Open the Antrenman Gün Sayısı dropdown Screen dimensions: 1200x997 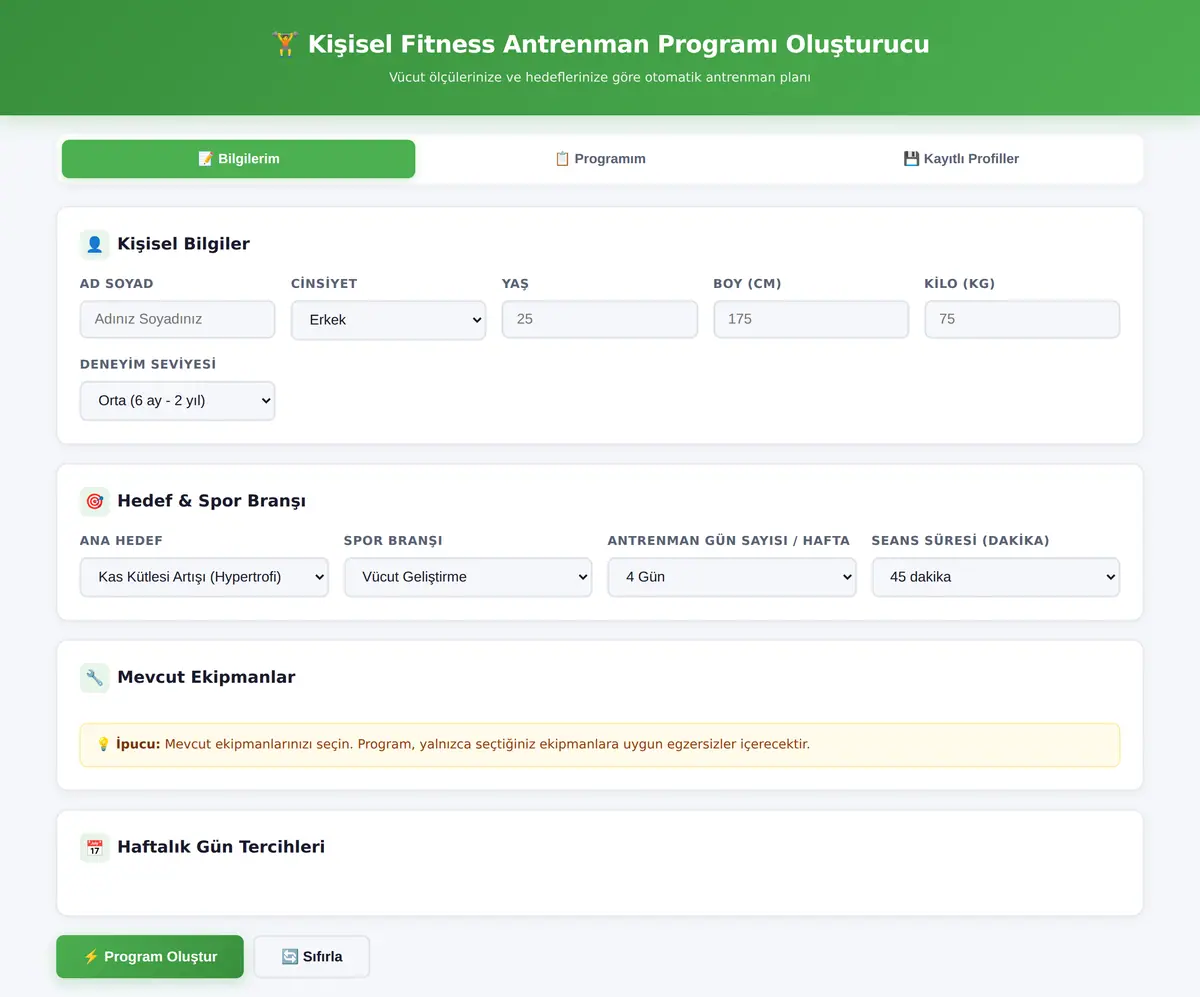click(x=732, y=577)
